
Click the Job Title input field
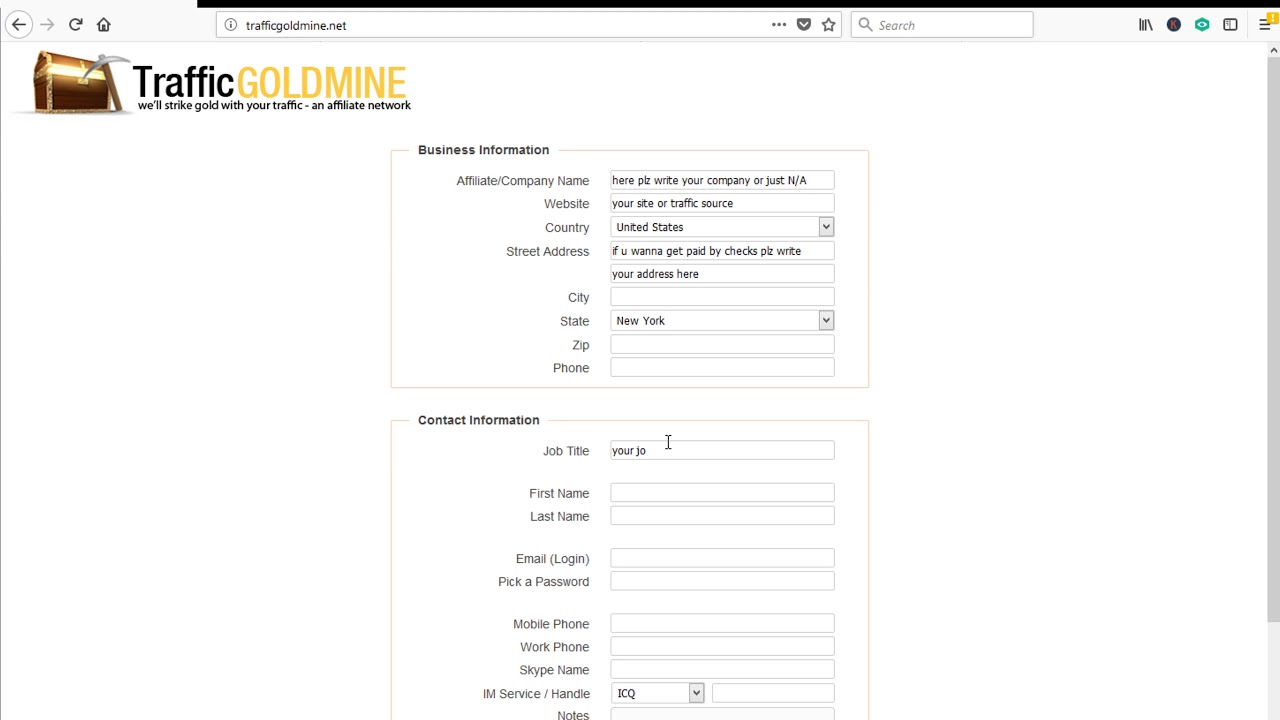tap(722, 451)
